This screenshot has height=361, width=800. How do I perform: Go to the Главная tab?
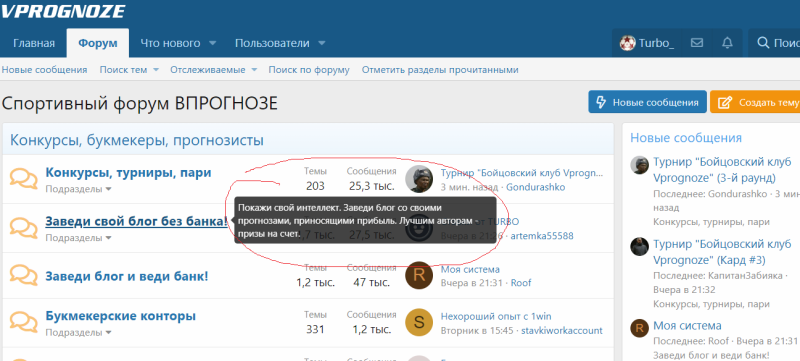tap(34, 43)
